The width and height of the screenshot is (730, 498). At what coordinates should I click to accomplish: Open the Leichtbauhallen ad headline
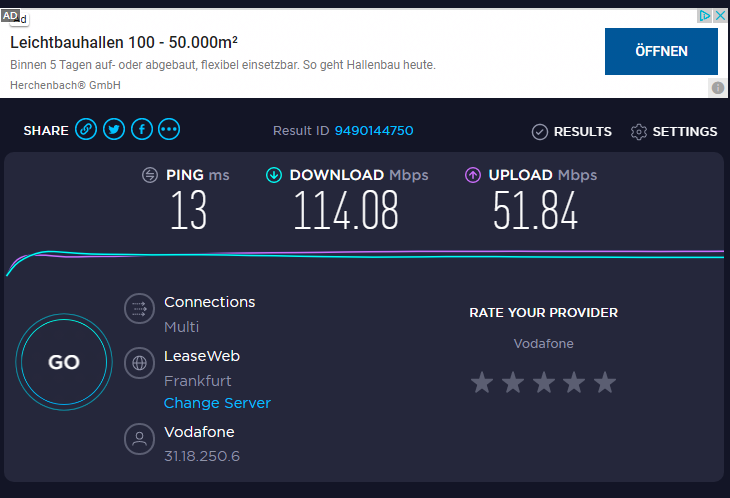pos(124,43)
